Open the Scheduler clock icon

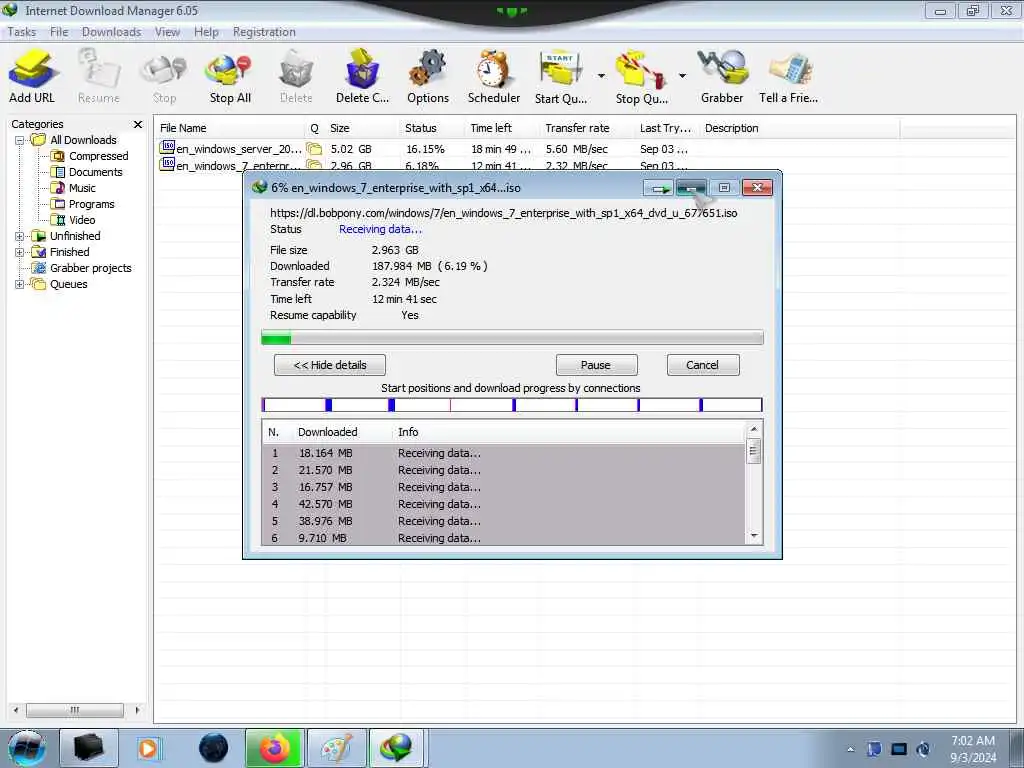point(494,76)
